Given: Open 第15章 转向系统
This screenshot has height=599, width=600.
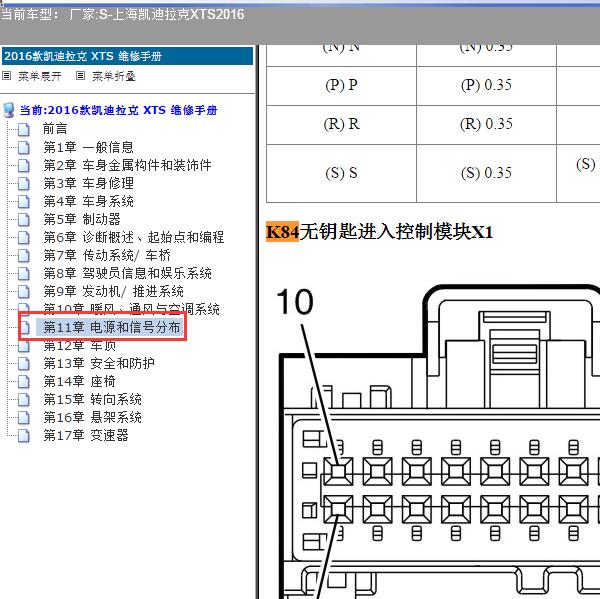Looking at the screenshot, I should (x=93, y=399).
